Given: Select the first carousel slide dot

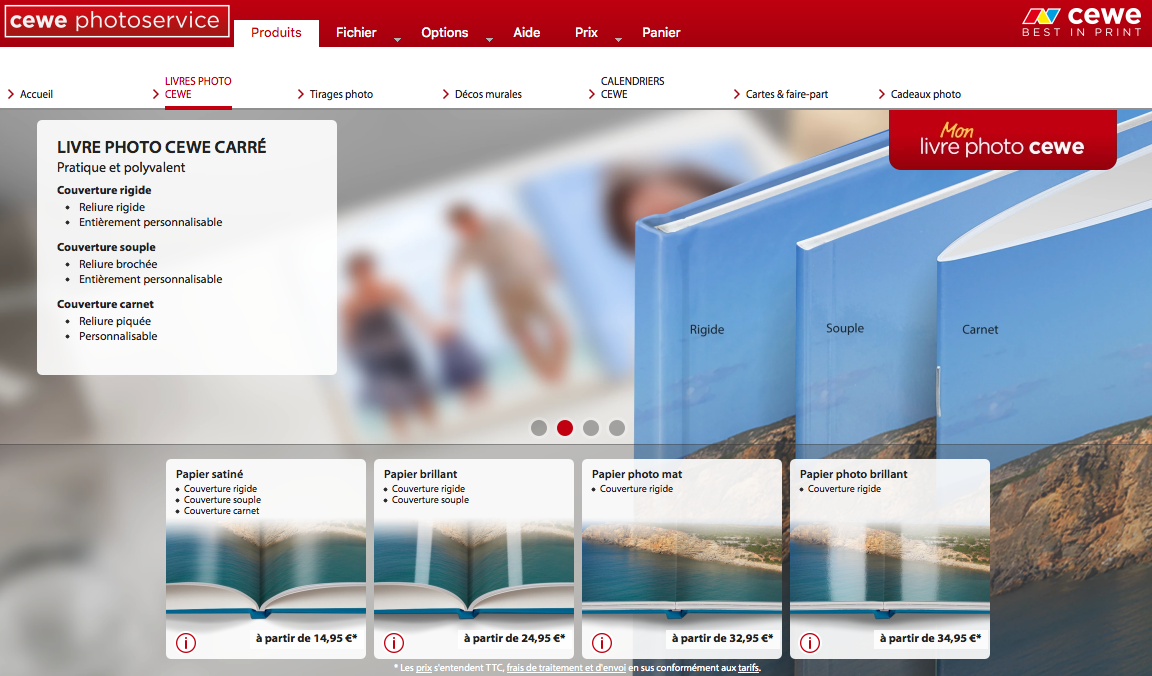Looking at the screenshot, I should pos(539,428).
